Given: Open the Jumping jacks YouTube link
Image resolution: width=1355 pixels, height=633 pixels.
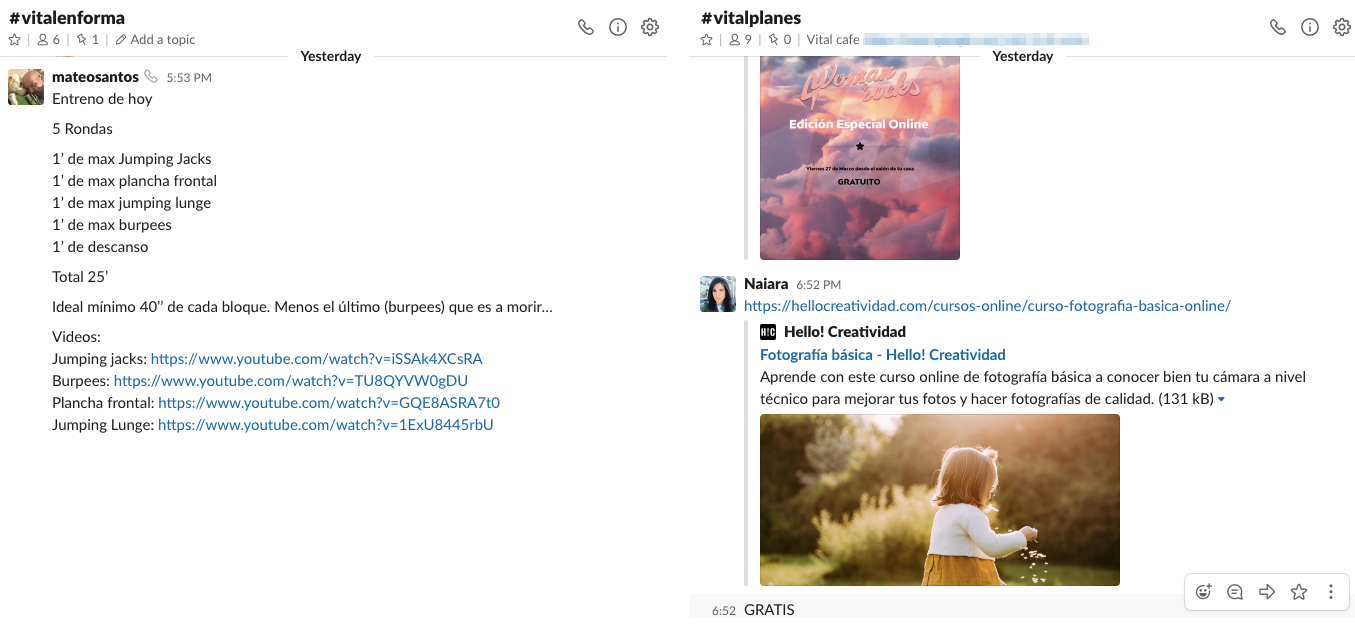Looking at the screenshot, I should point(317,359).
